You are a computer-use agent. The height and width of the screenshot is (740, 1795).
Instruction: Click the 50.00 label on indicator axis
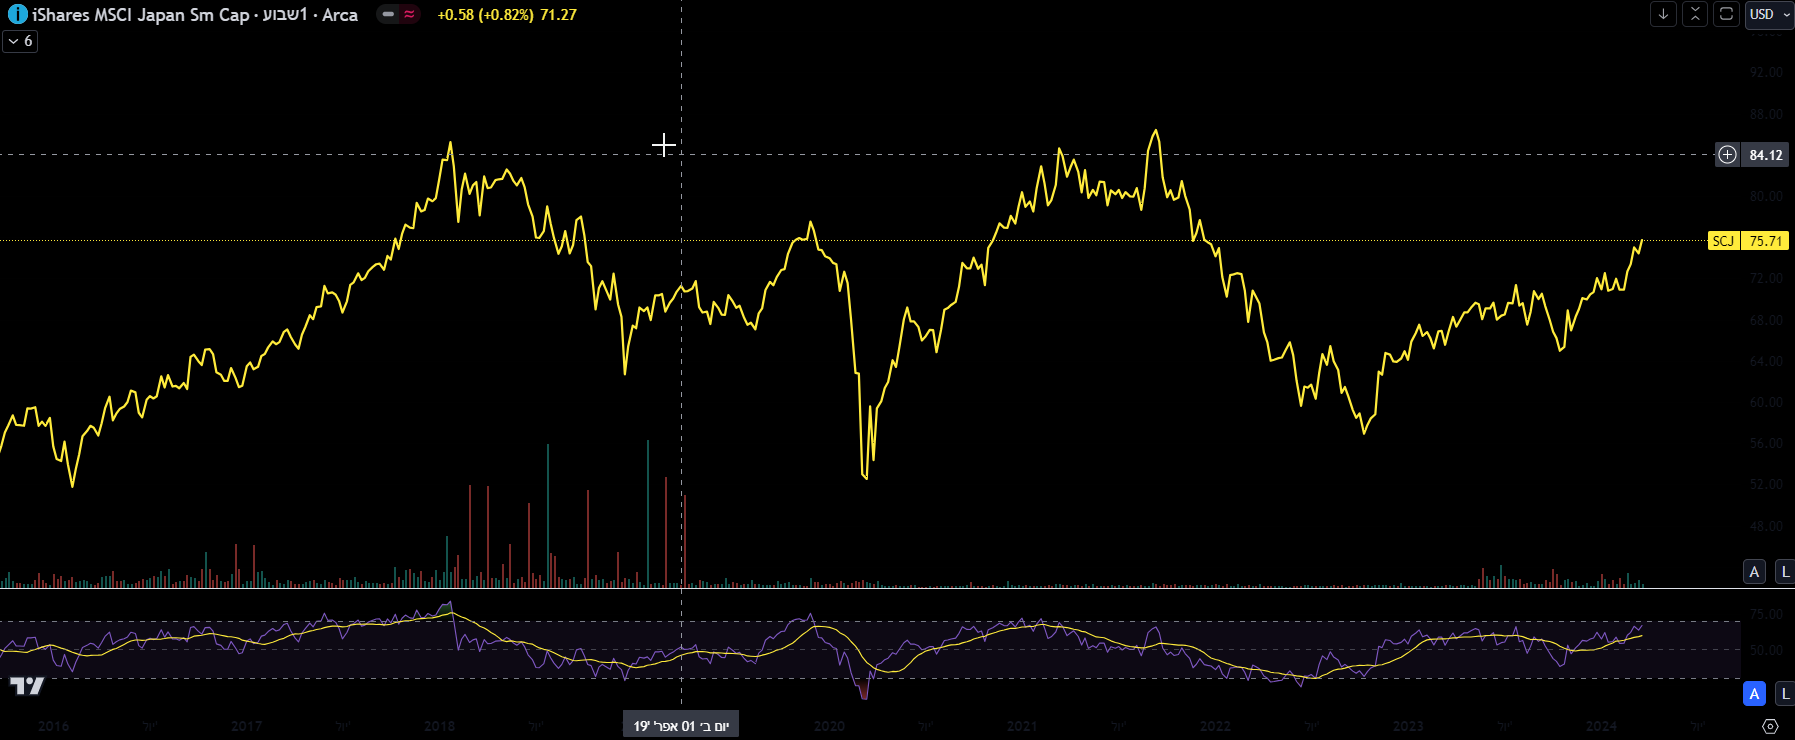tap(1766, 650)
